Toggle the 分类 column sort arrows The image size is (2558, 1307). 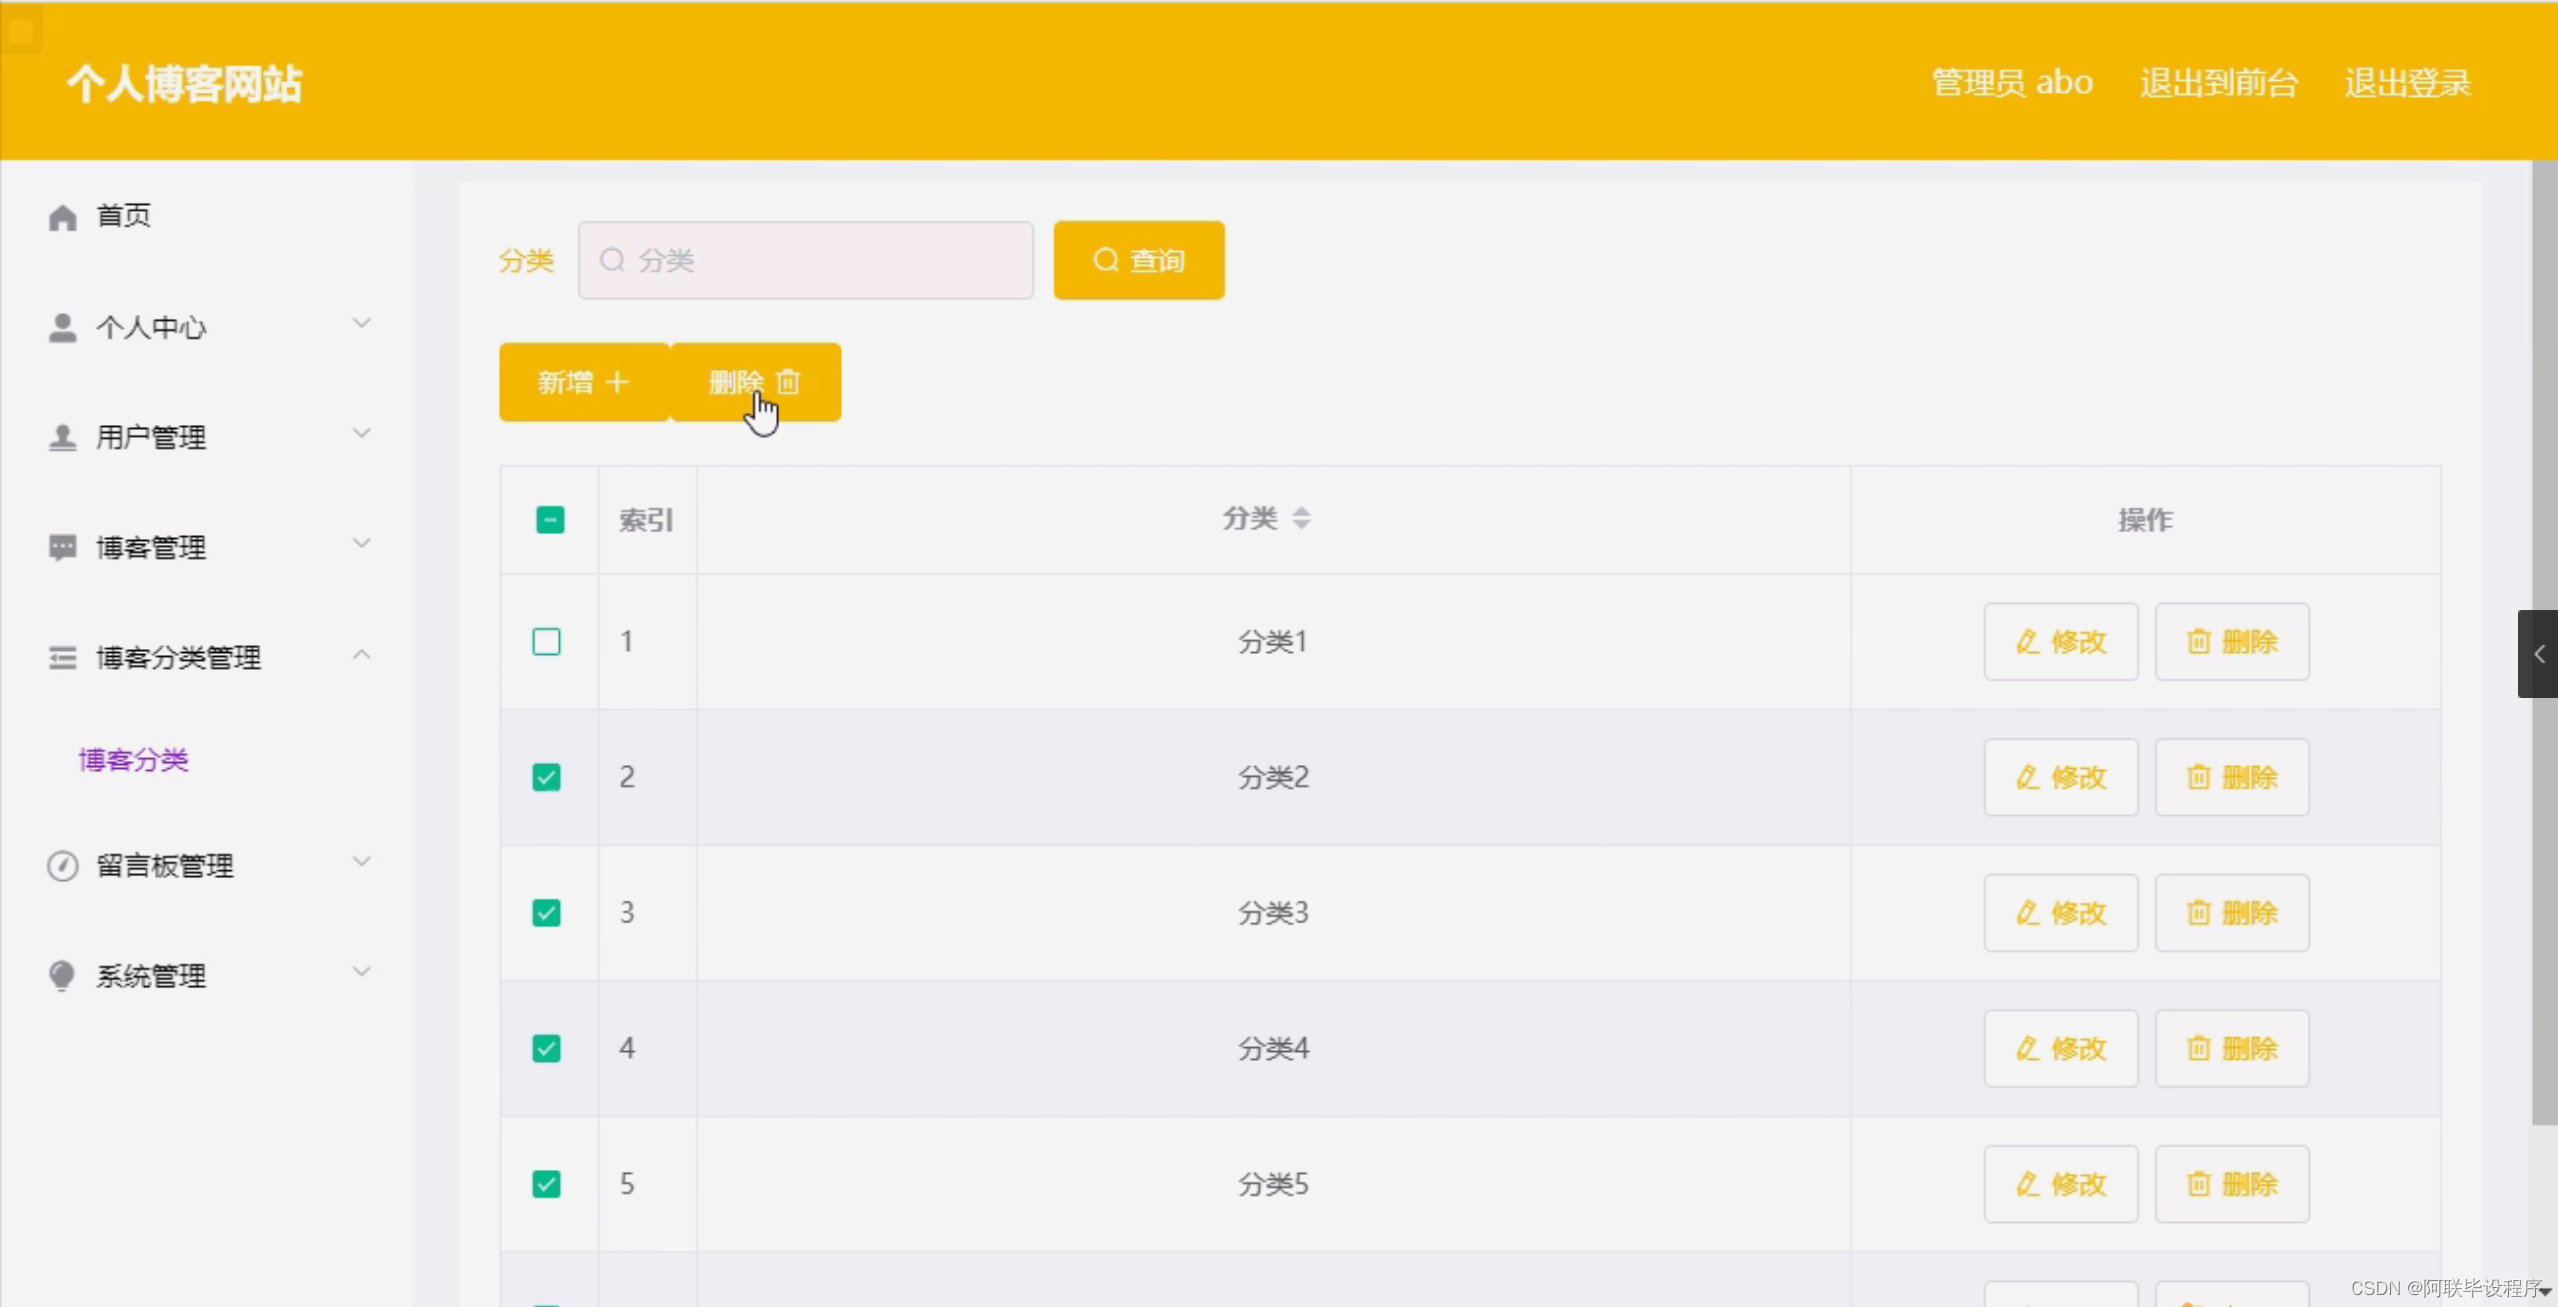click(1301, 518)
